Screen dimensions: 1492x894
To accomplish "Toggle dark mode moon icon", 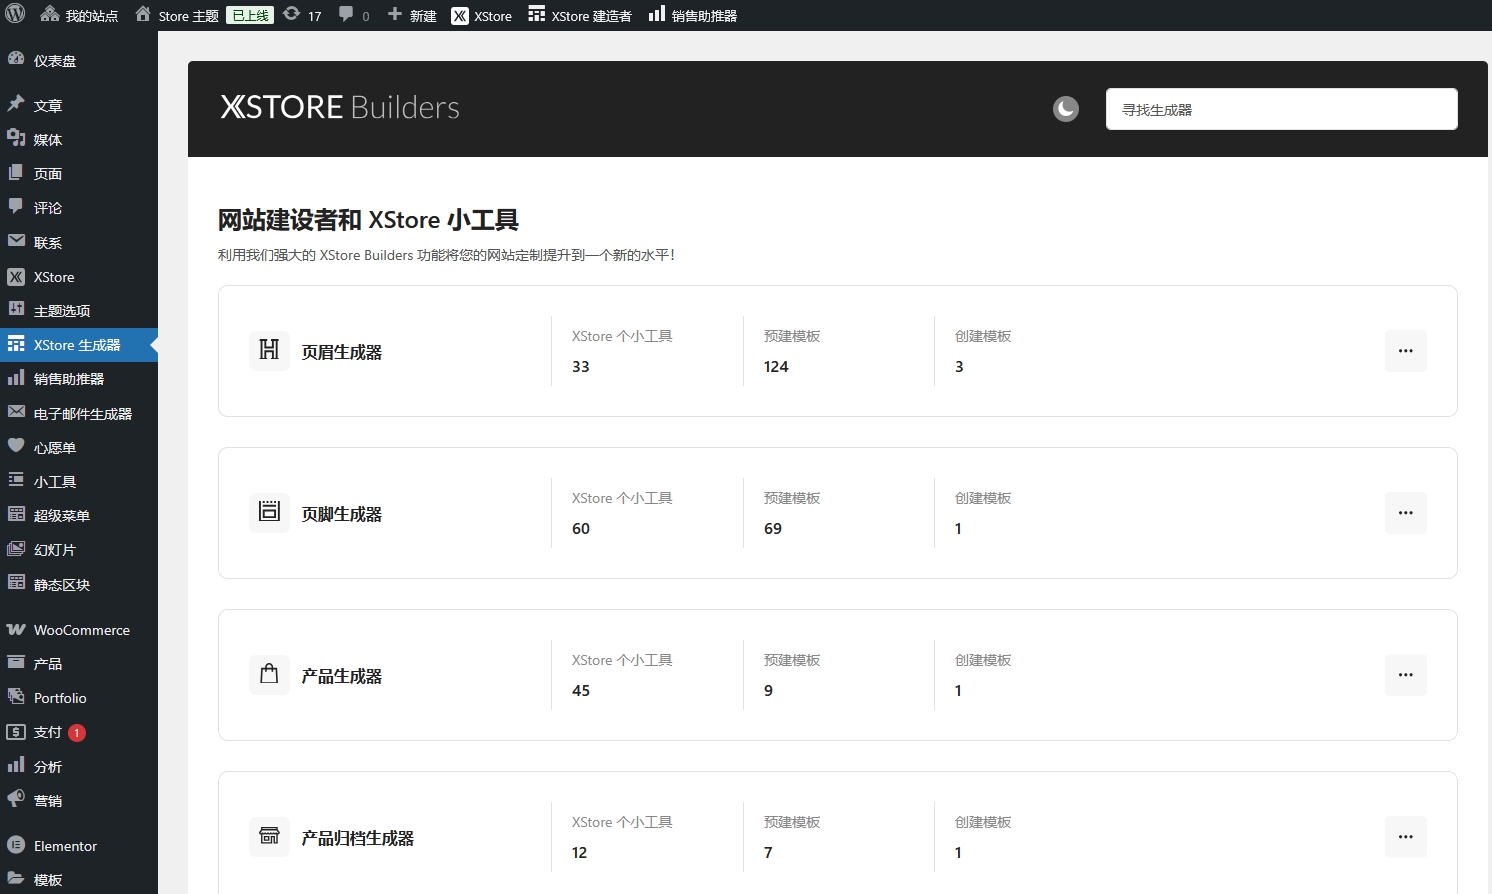I will point(1066,109).
